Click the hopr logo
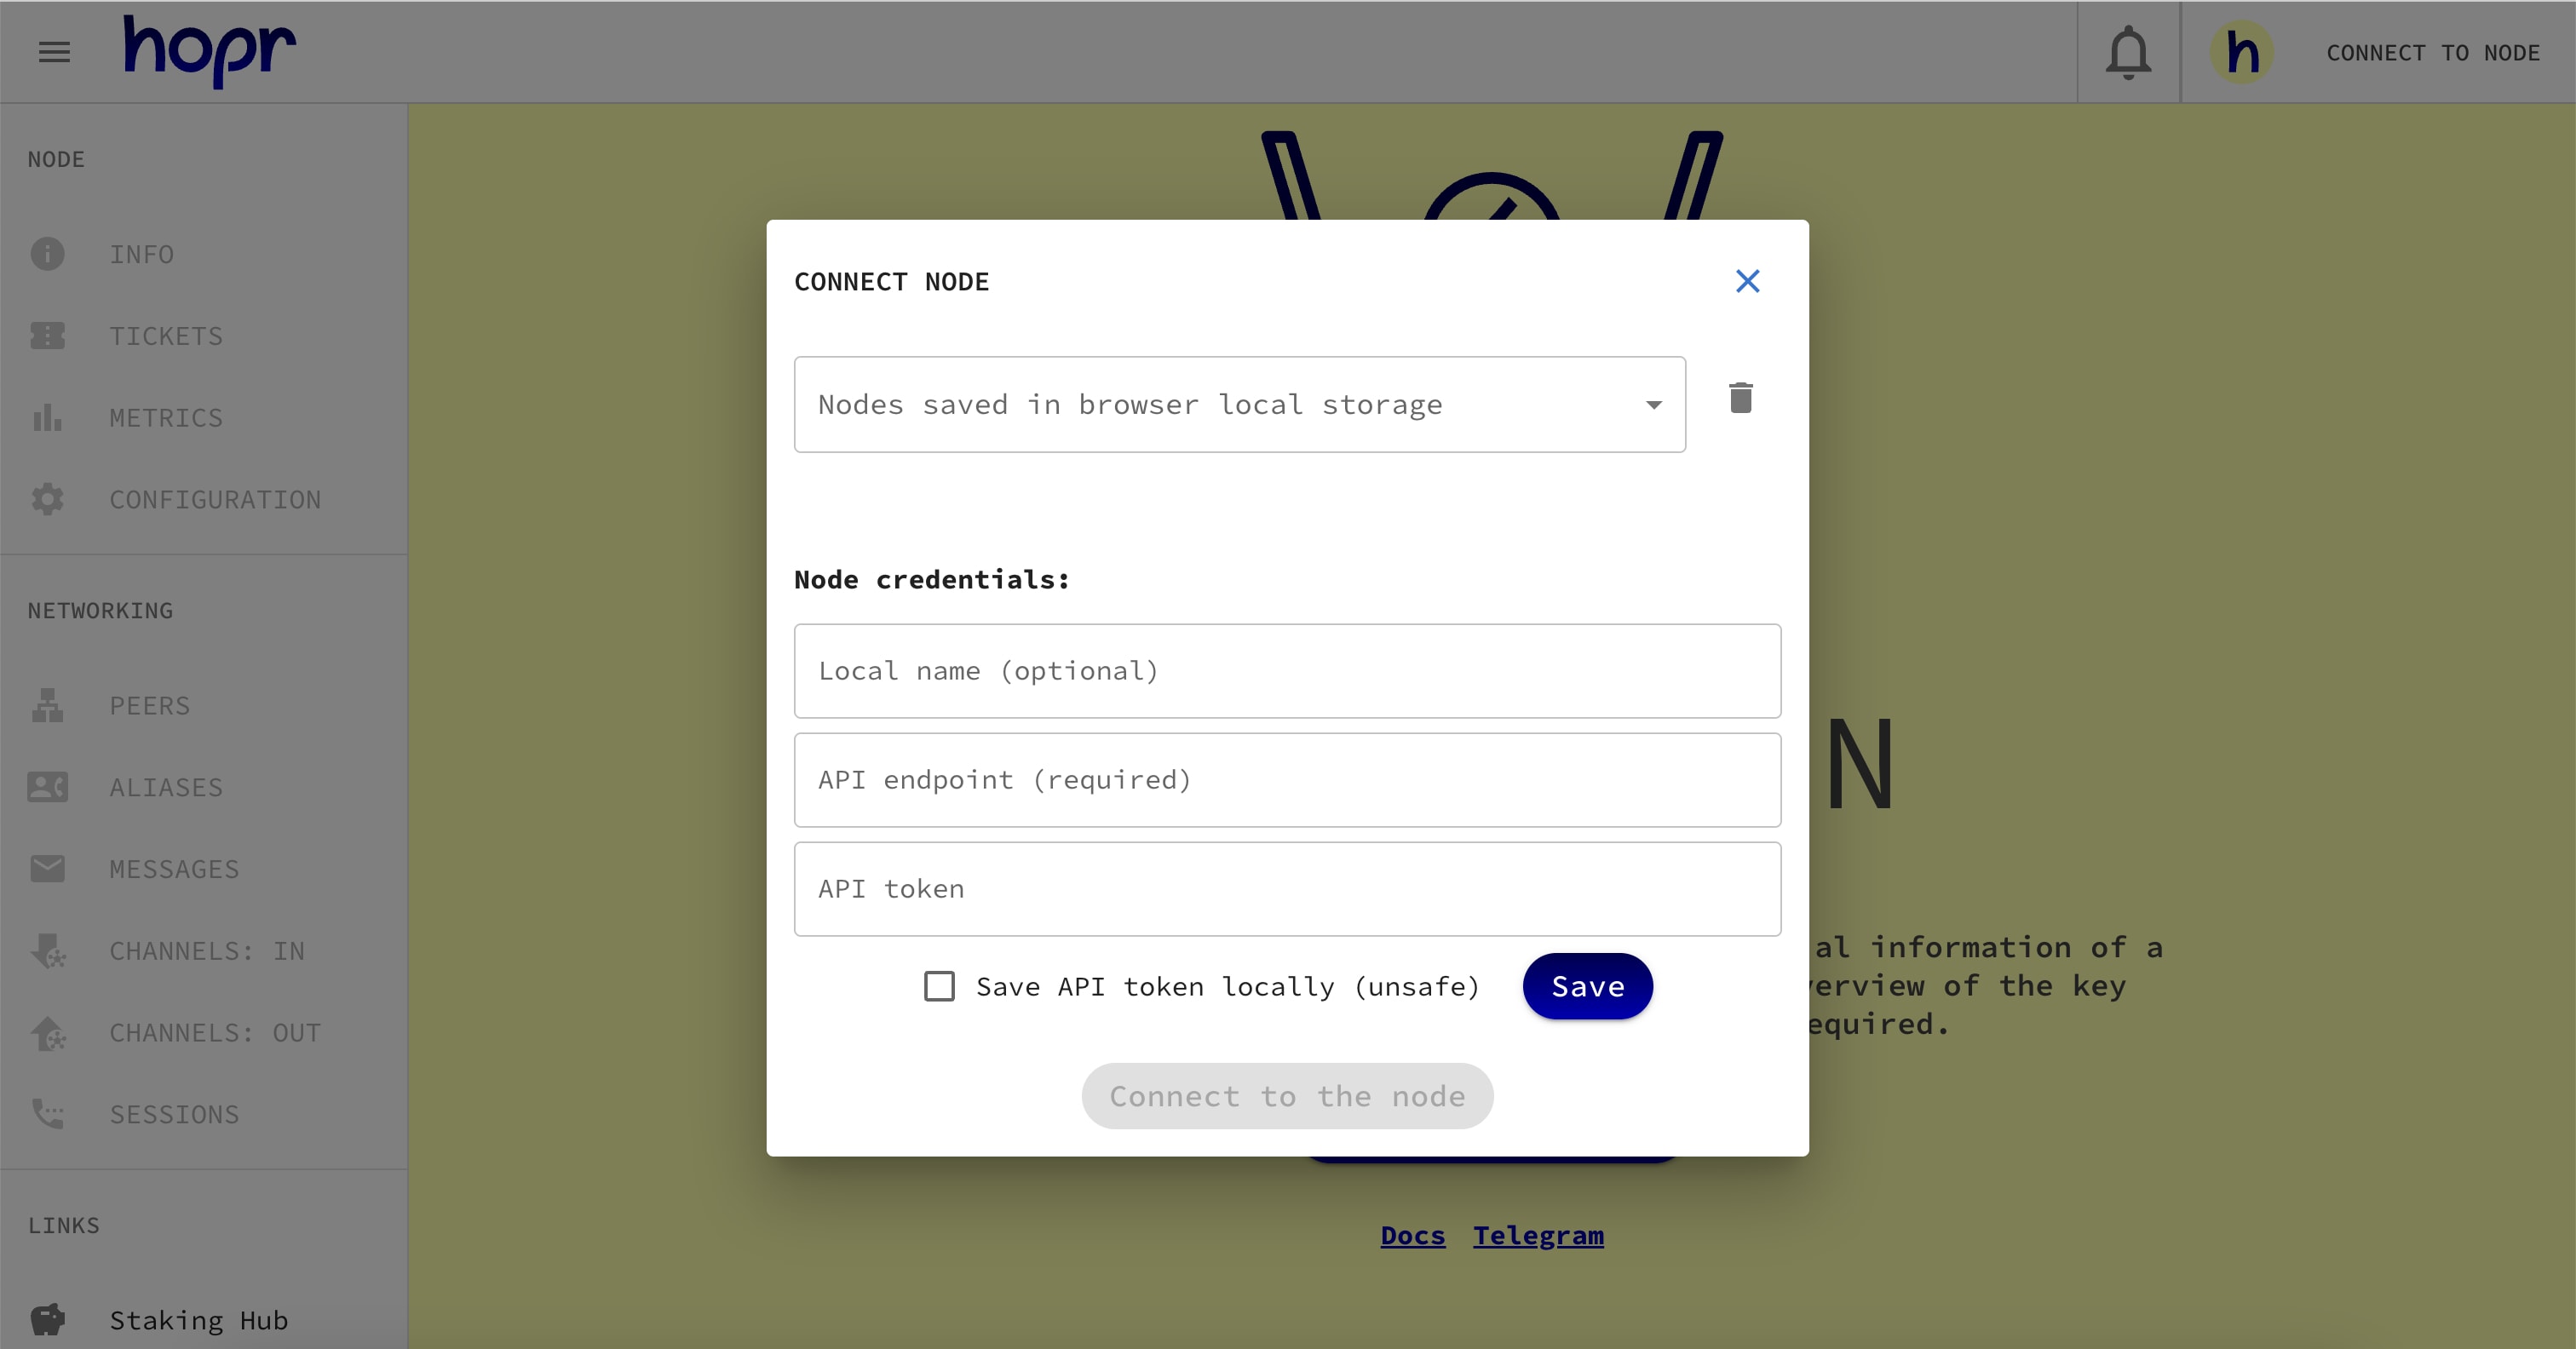The width and height of the screenshot is (2576, 1349). 209,50
